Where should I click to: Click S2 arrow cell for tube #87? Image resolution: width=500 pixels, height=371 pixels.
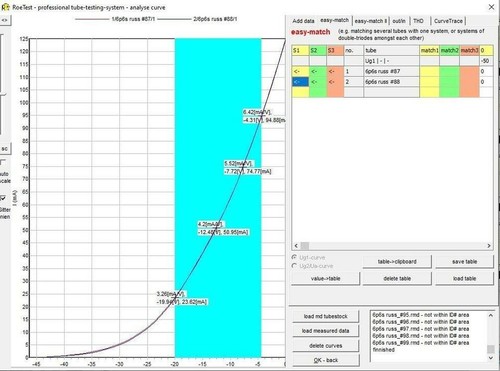click(318, 71)
